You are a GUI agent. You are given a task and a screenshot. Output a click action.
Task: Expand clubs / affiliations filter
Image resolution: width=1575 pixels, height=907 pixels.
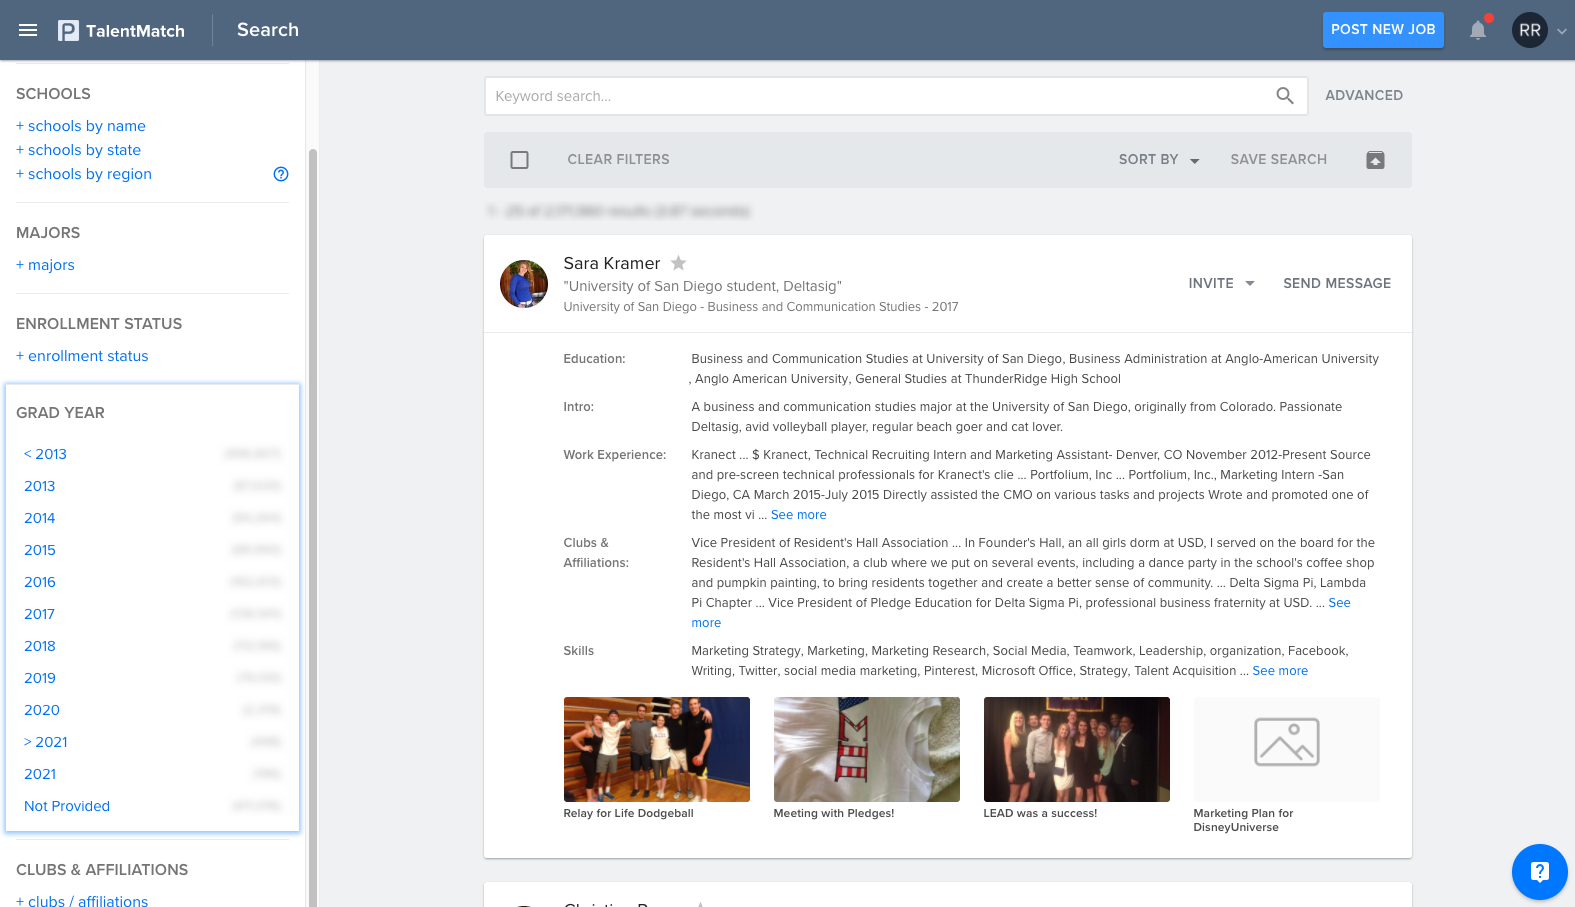82,901
